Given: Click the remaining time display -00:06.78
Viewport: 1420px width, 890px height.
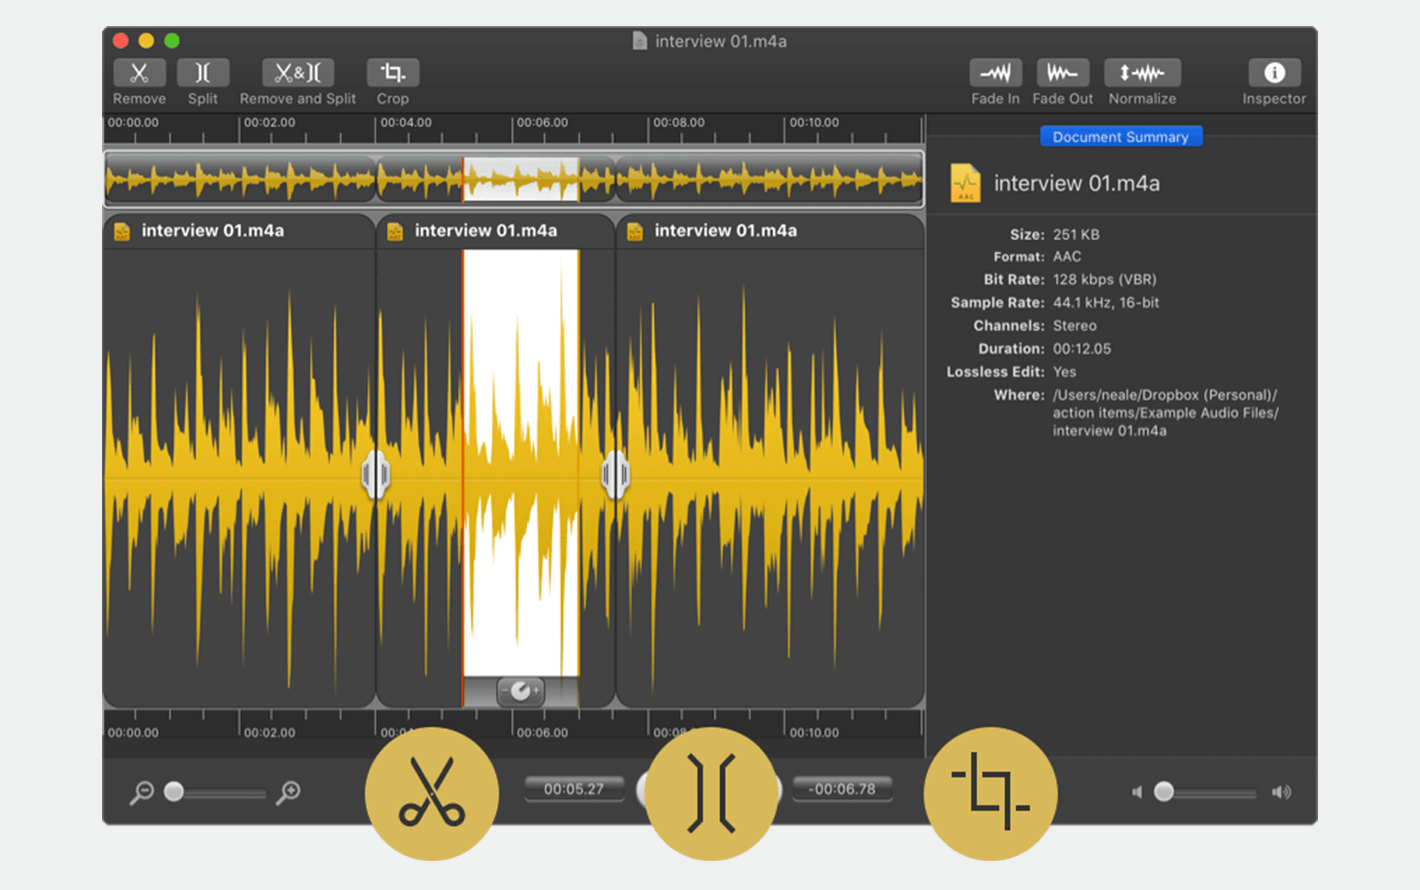Looking at the screenshot, I should pos(842,789).
